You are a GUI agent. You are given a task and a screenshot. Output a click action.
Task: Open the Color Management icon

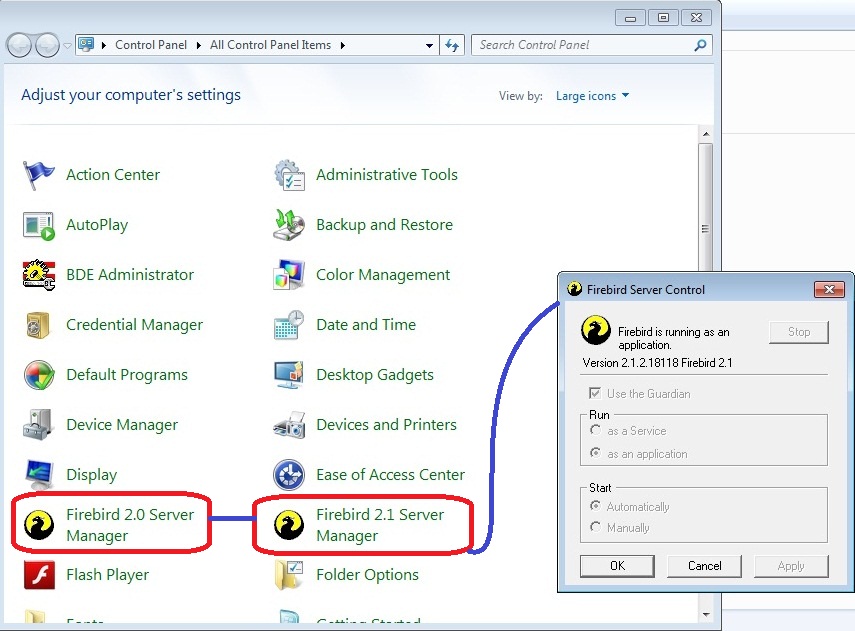tap(289, 275)
